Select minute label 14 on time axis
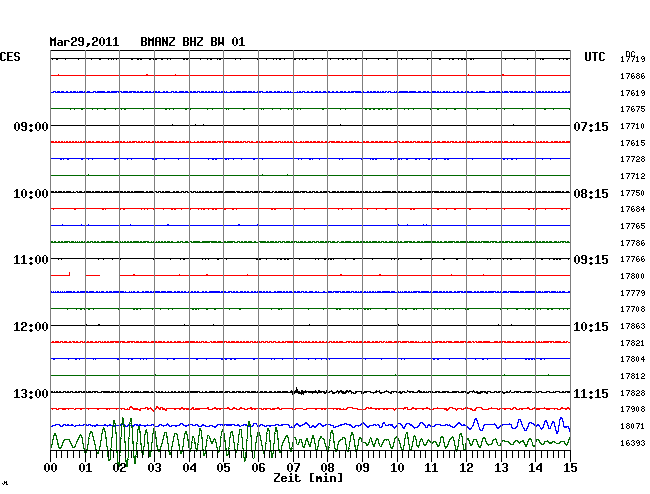 [535, 468]
